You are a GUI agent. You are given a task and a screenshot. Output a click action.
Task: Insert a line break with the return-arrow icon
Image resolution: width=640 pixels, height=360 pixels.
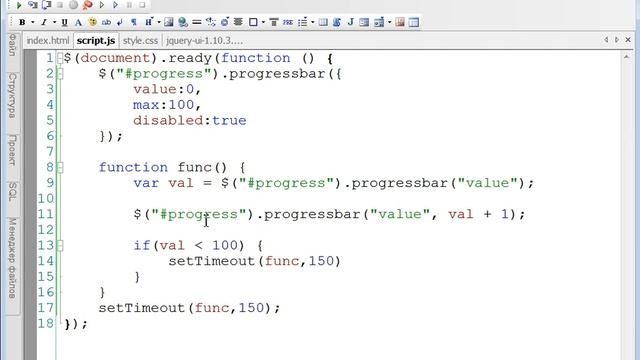[x=120, y=22]
